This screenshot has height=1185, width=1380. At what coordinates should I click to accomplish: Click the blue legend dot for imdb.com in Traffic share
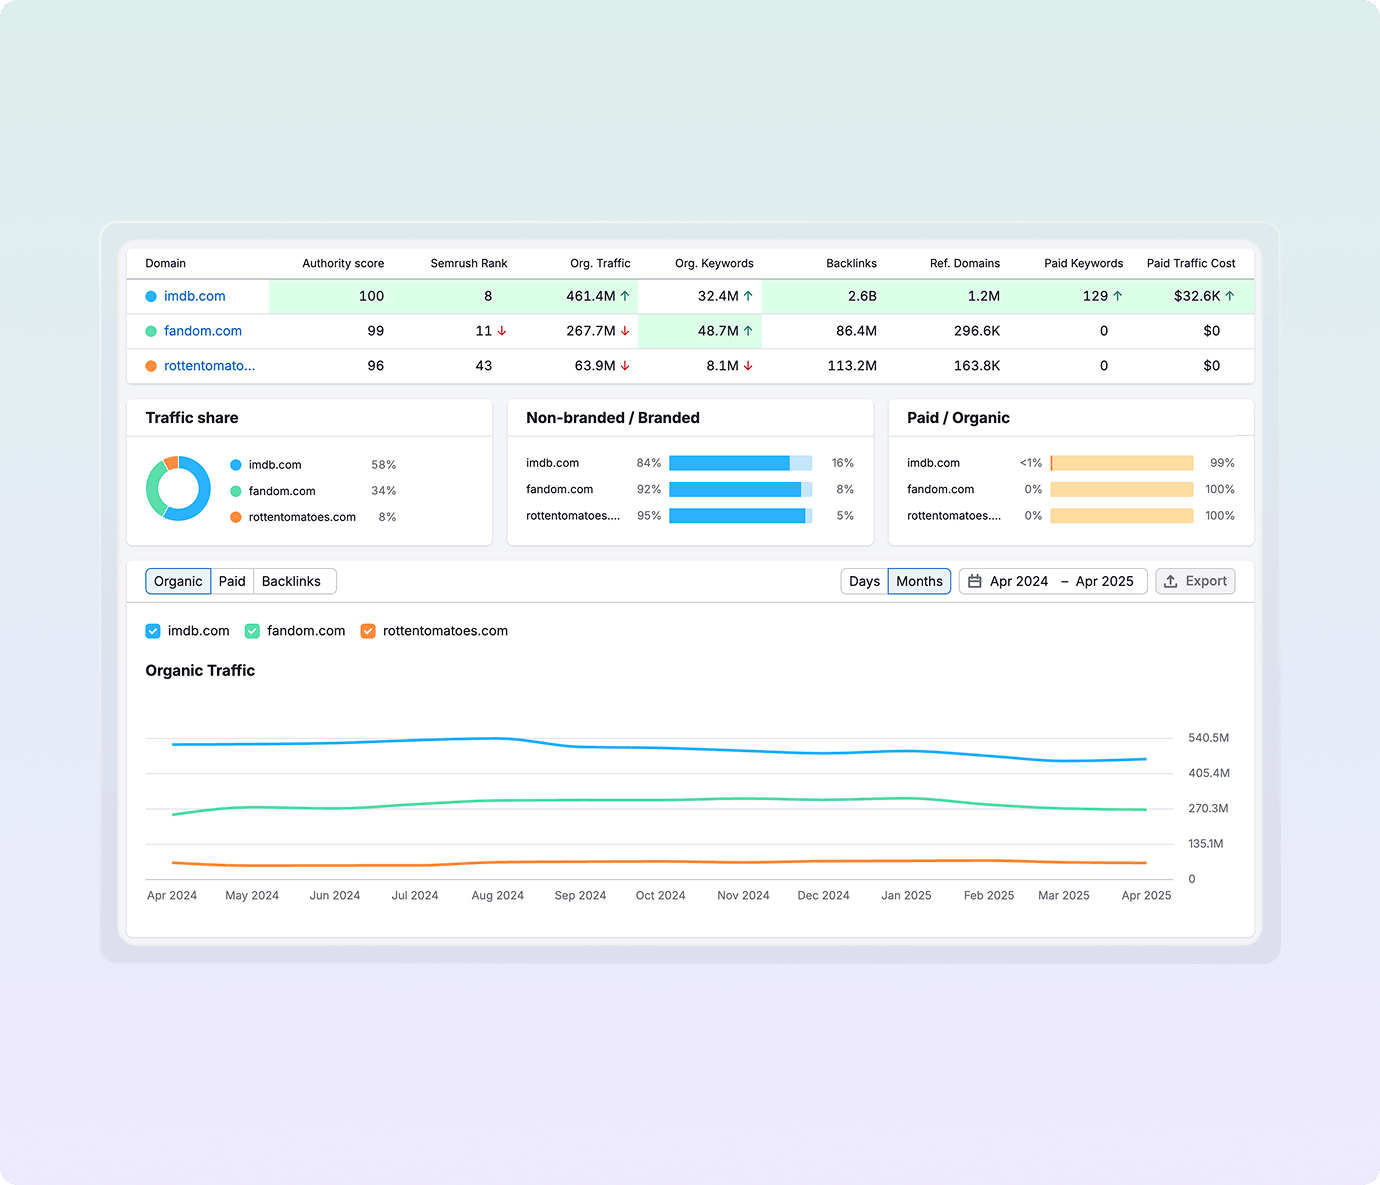tap(236, 465)
